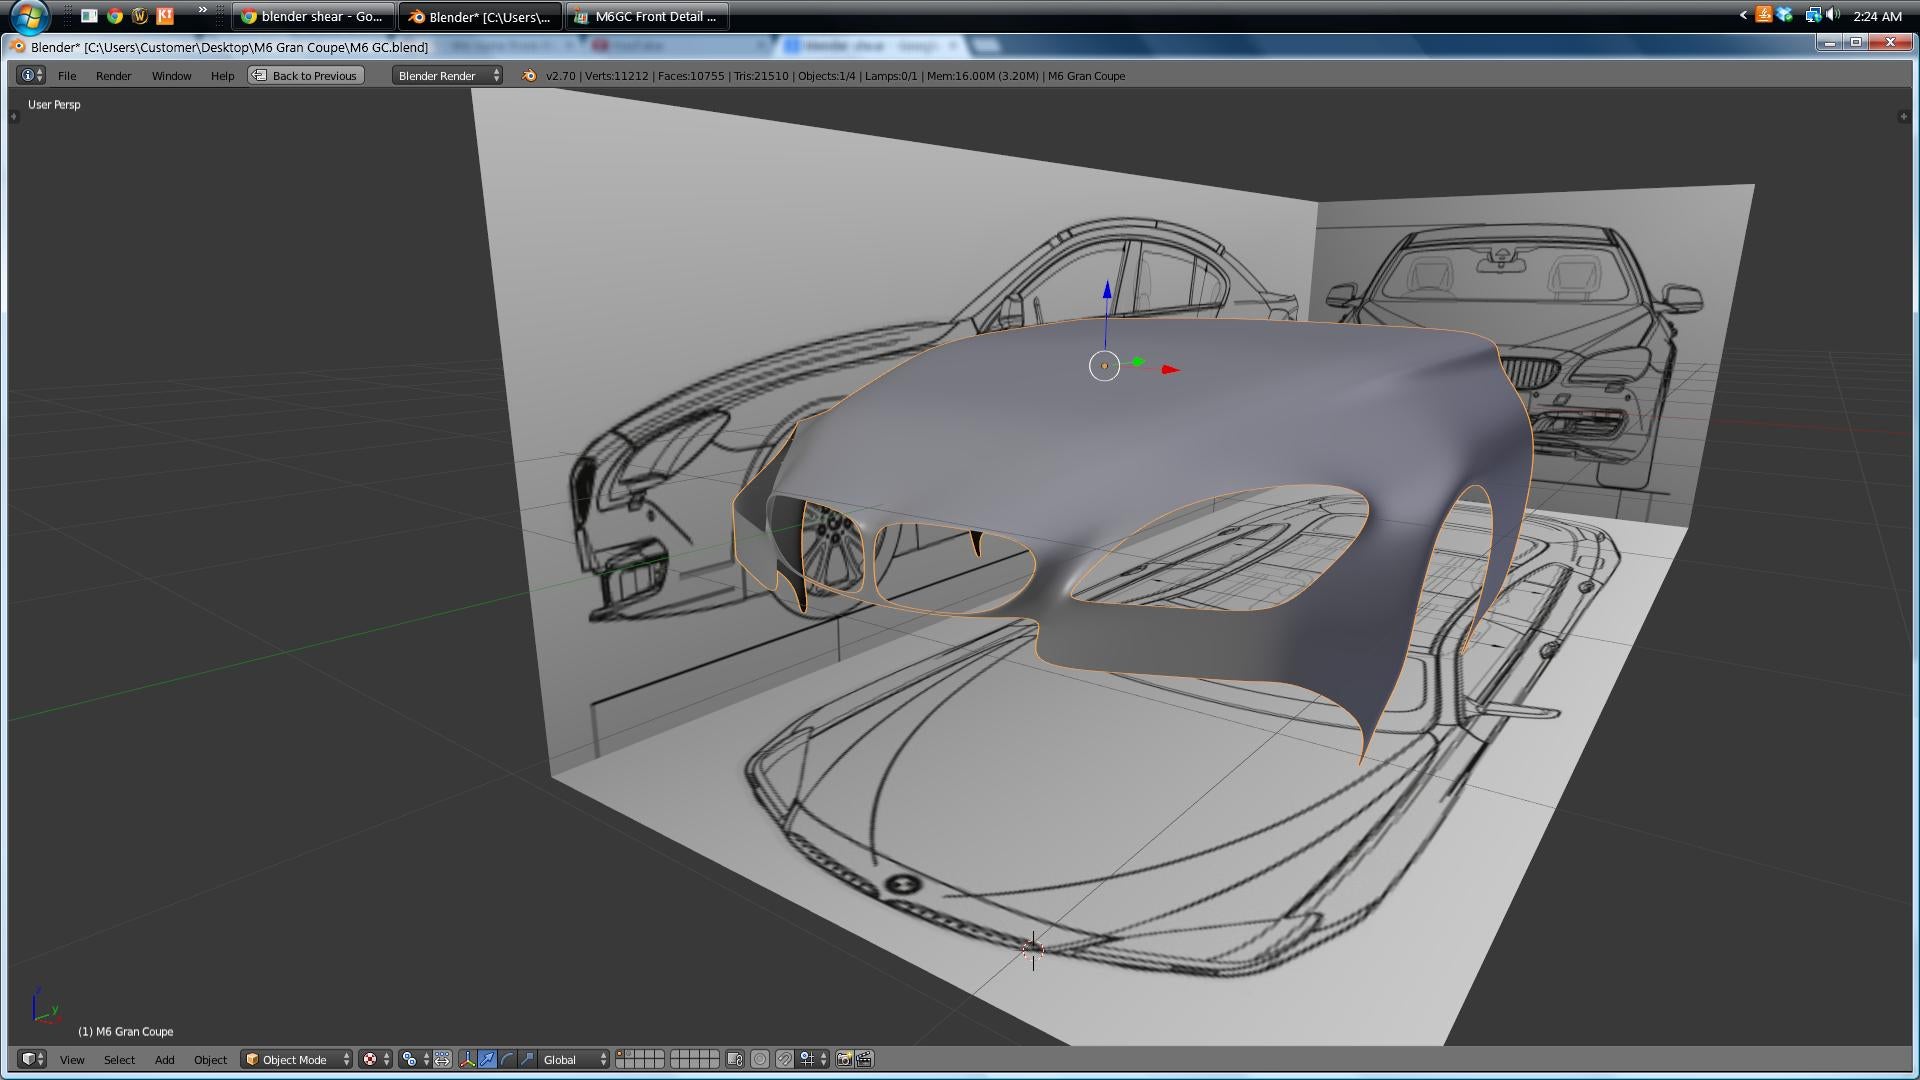Click the Java update tray icon
Viewport: 1920px width, 1080px height.
pos(1764,15)
